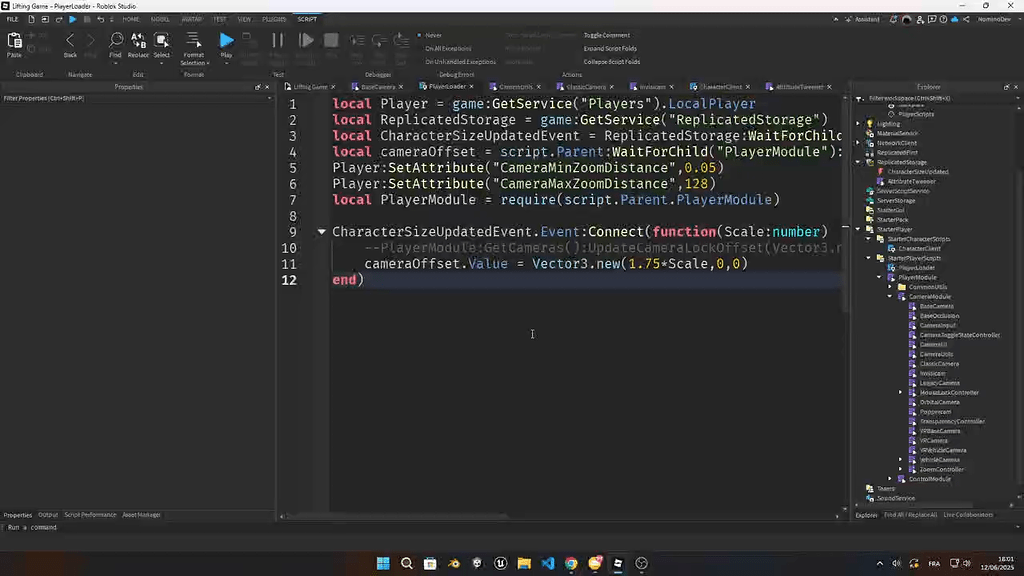Select ZoomController module in Explorer
Viewport: 1024px width, 576px height.
click(x=941, y=469)
